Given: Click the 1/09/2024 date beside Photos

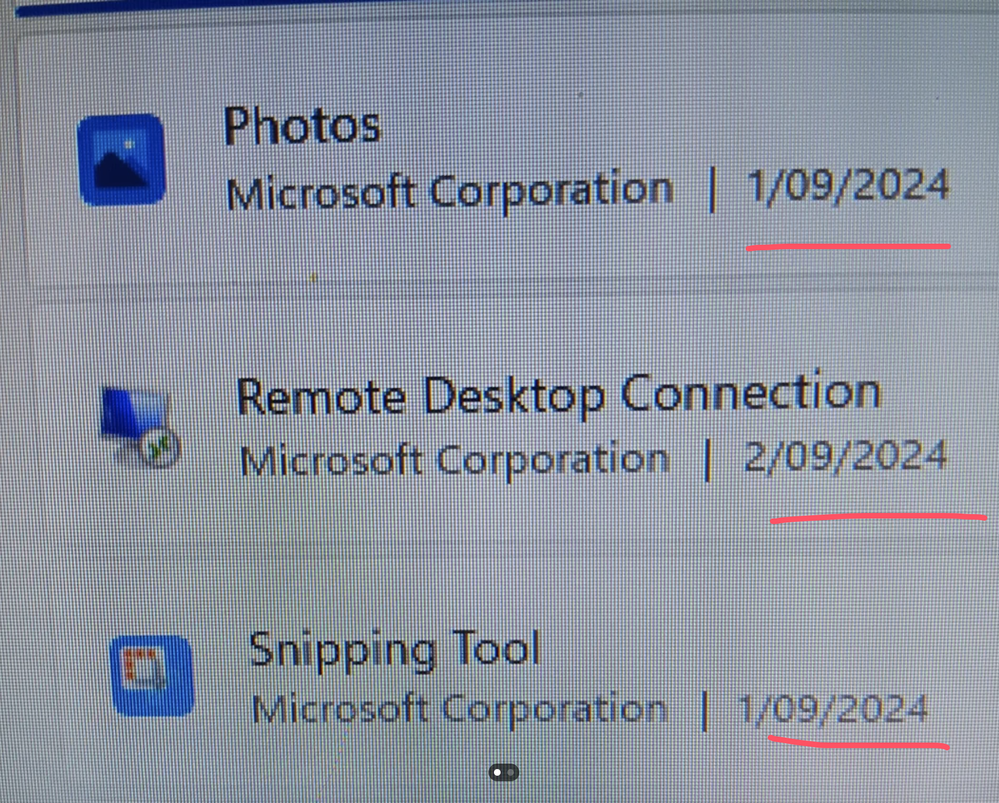Looking at the screenshot, I should click(x=848, y=187).
